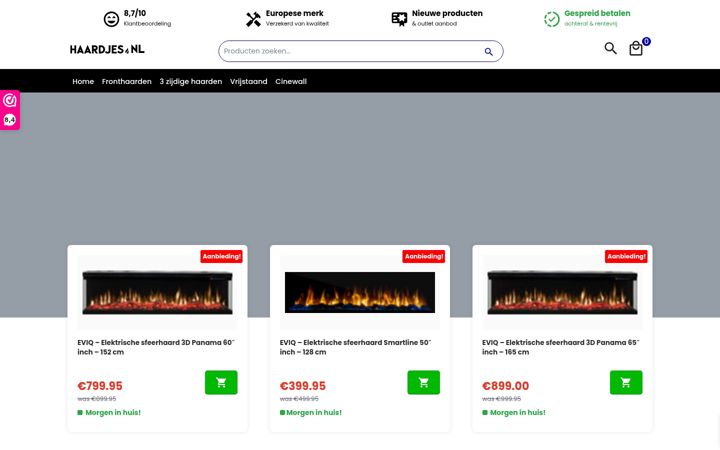
Task: Click struck-through old price below €399.95
Action: (299, 399)
